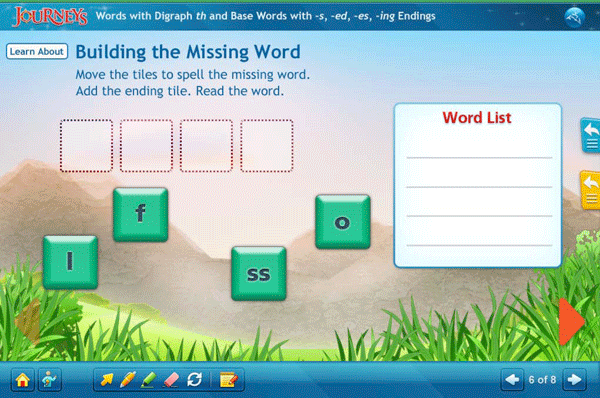Click the third empty dotted letter box
Image resolution: width=600 pixels, height=398 pixels.
[206, 145]
